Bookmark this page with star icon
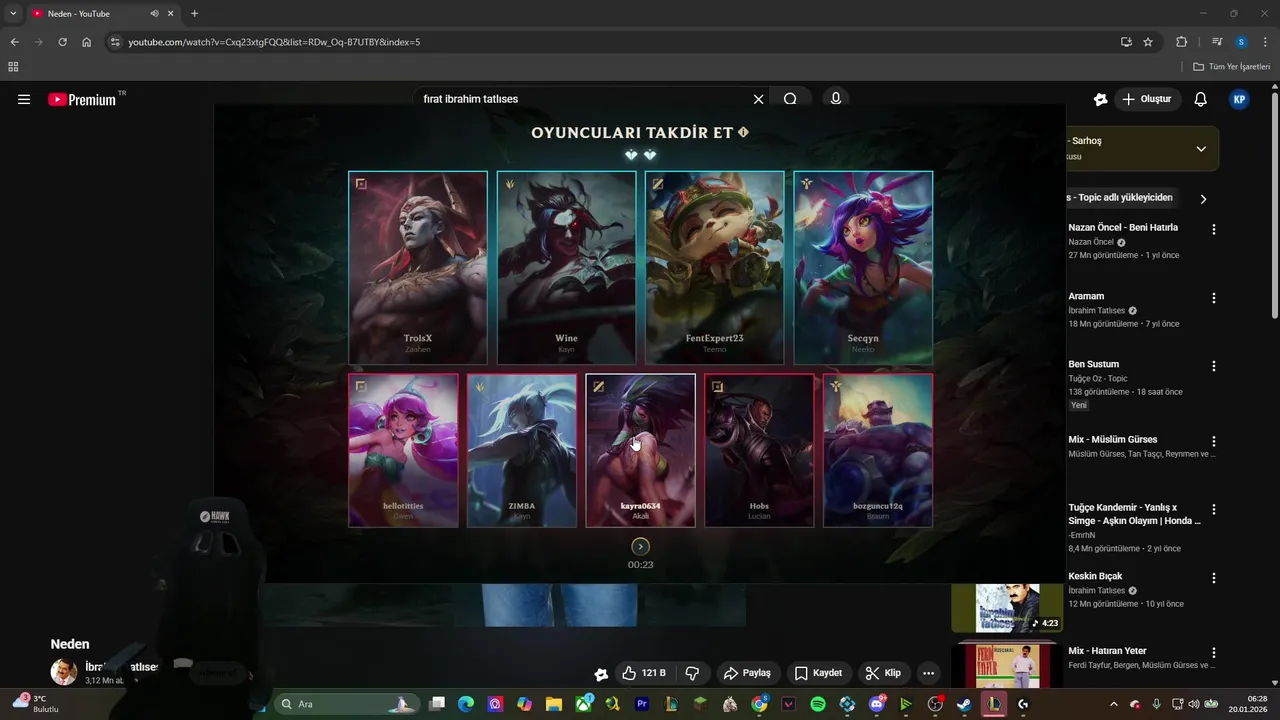Image resolution: width=1280 pixels, height=720 pixels. click(1148, 42)
